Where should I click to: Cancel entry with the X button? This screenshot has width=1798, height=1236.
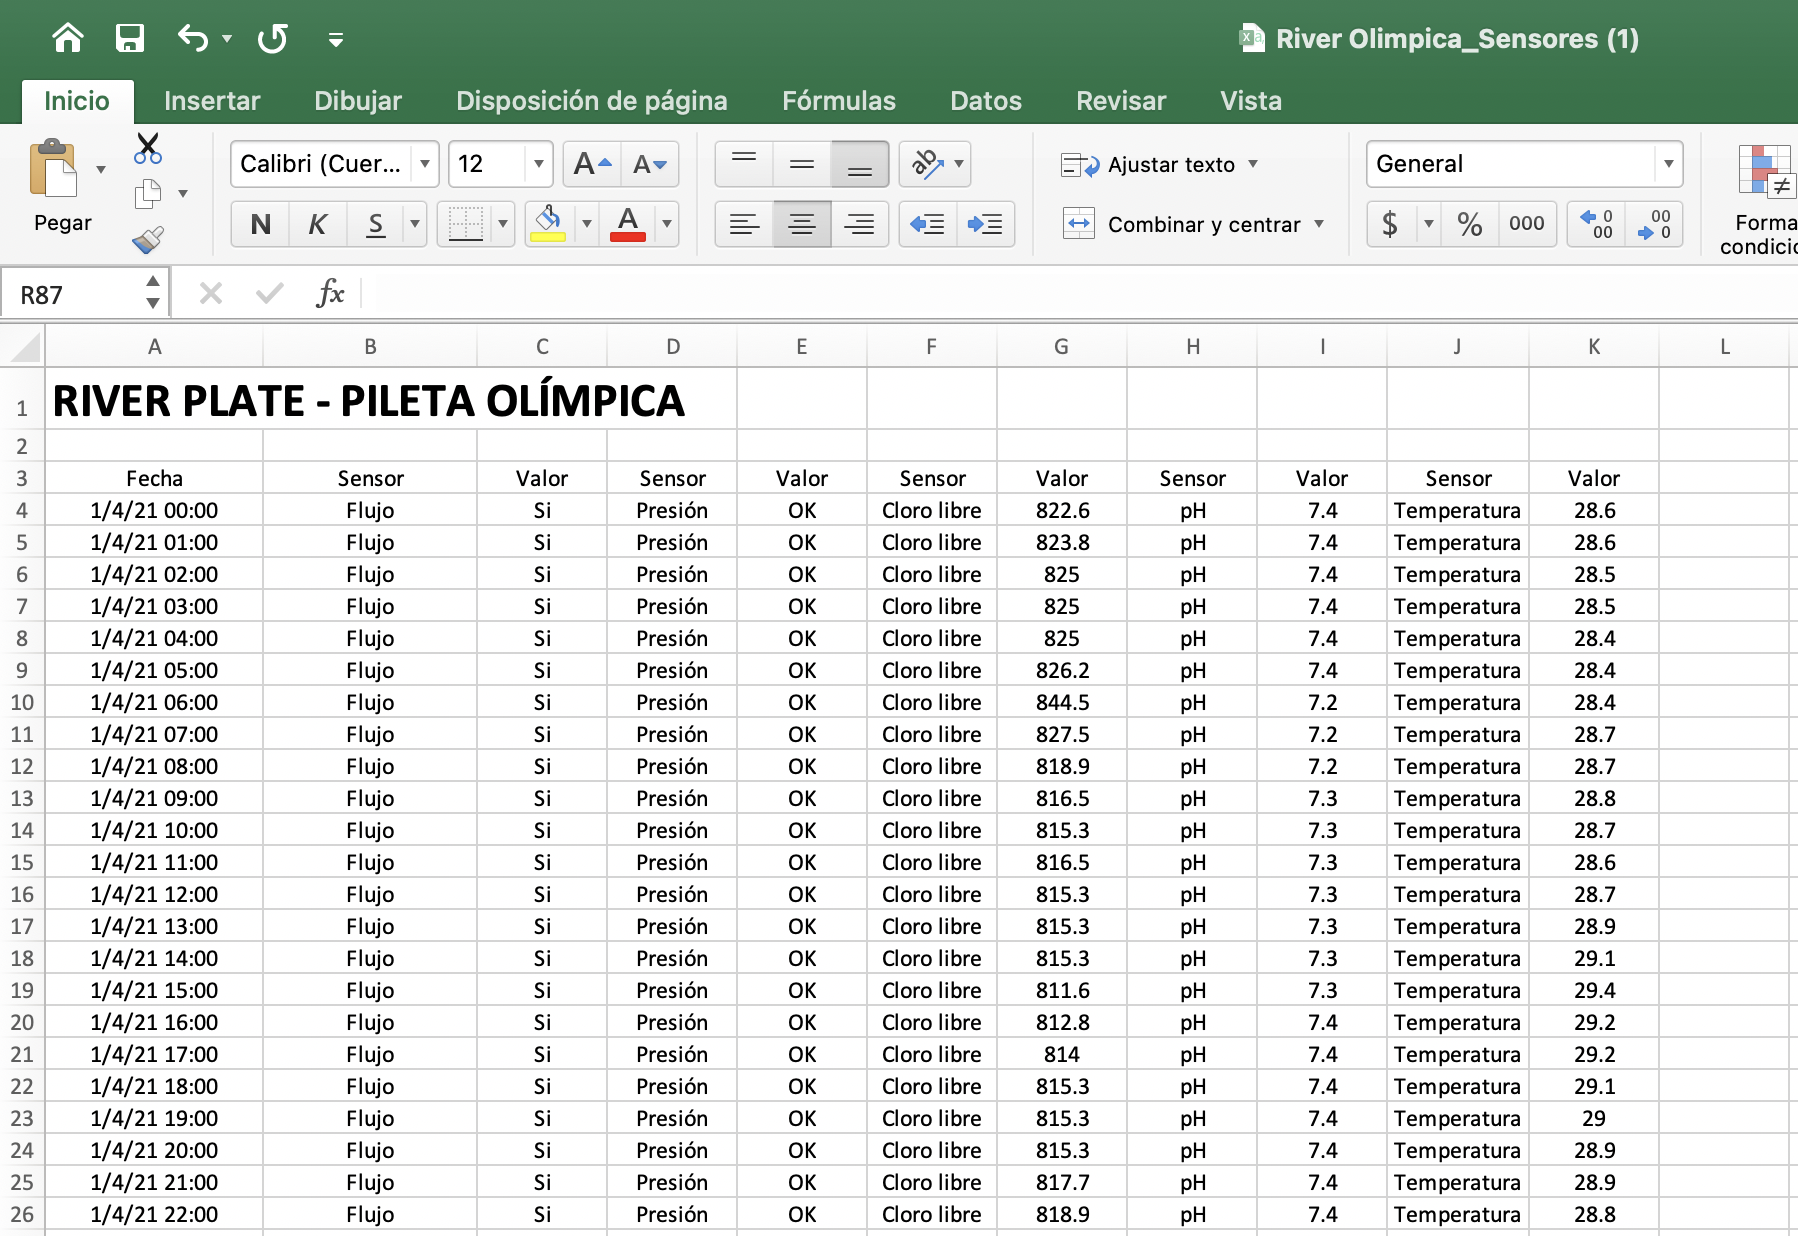(210, 294)
